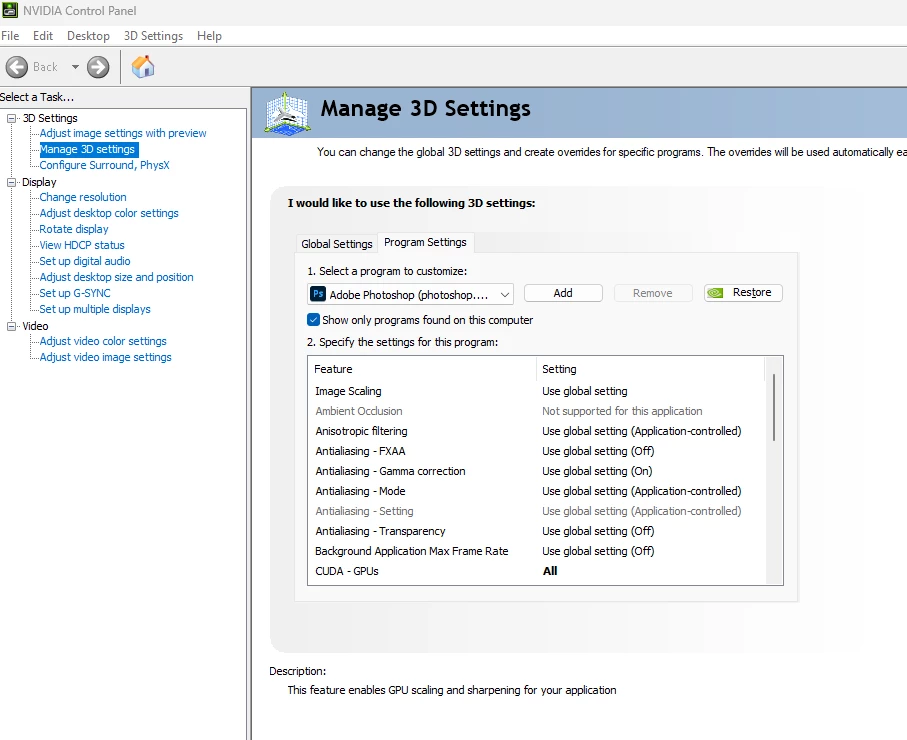Open Adjust video image settings
The height and width of the screenshot is (740, 907).
pyautogui.click(x=105, y=357)
